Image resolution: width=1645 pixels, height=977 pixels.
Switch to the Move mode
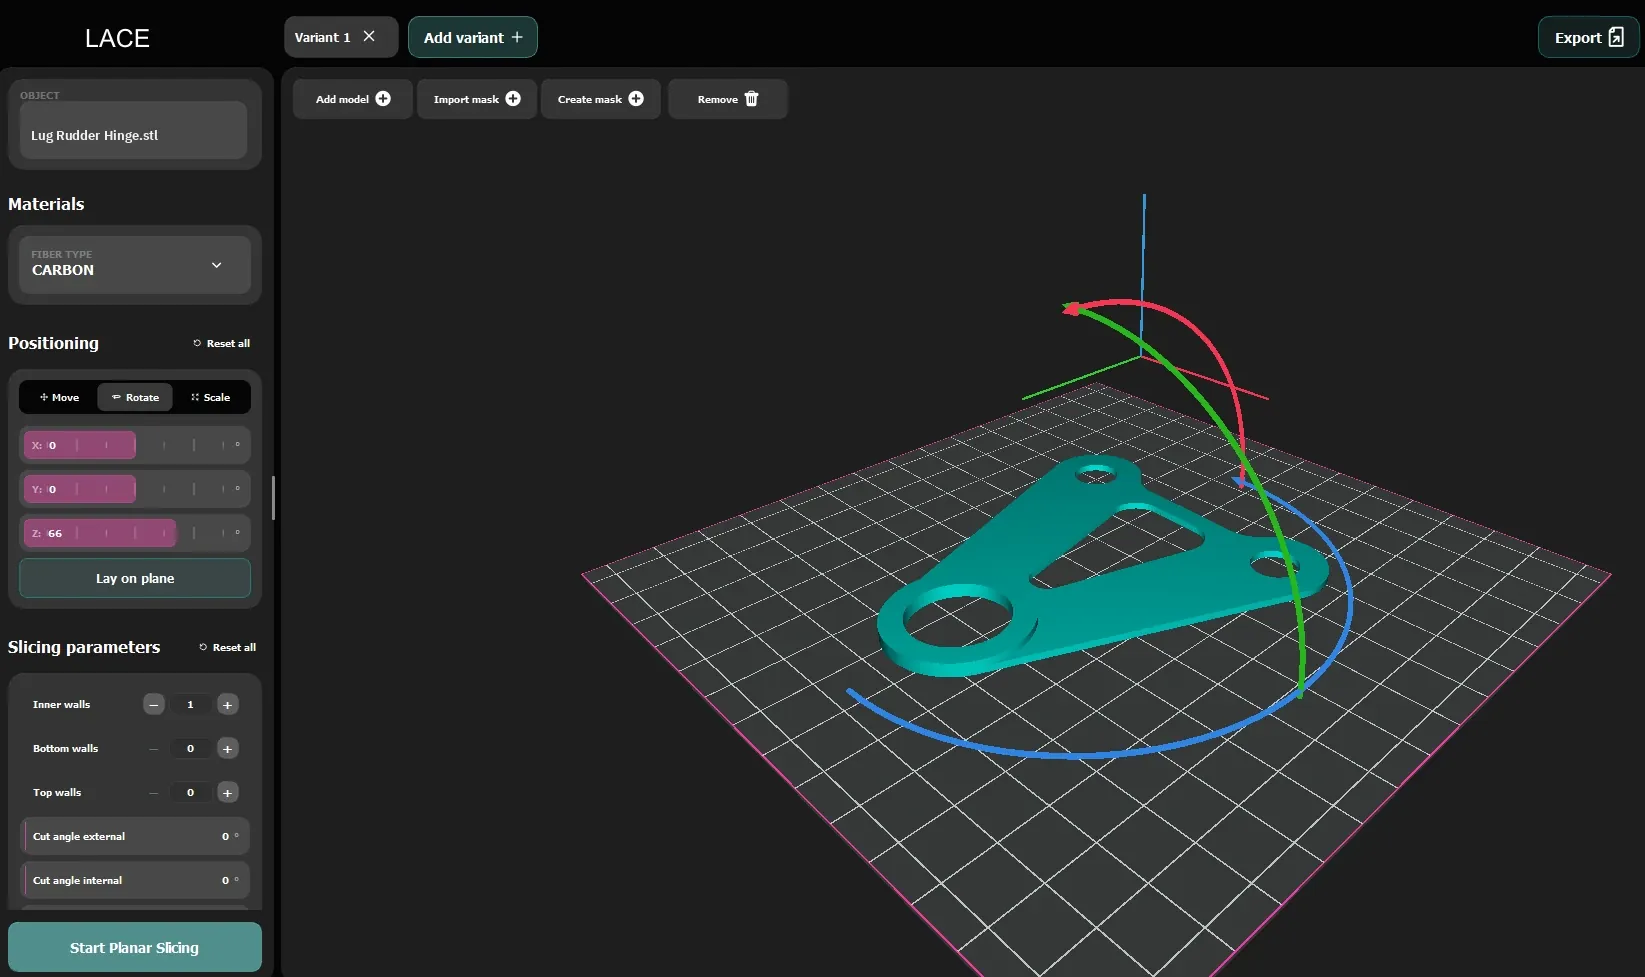click(x=59, y=397)
